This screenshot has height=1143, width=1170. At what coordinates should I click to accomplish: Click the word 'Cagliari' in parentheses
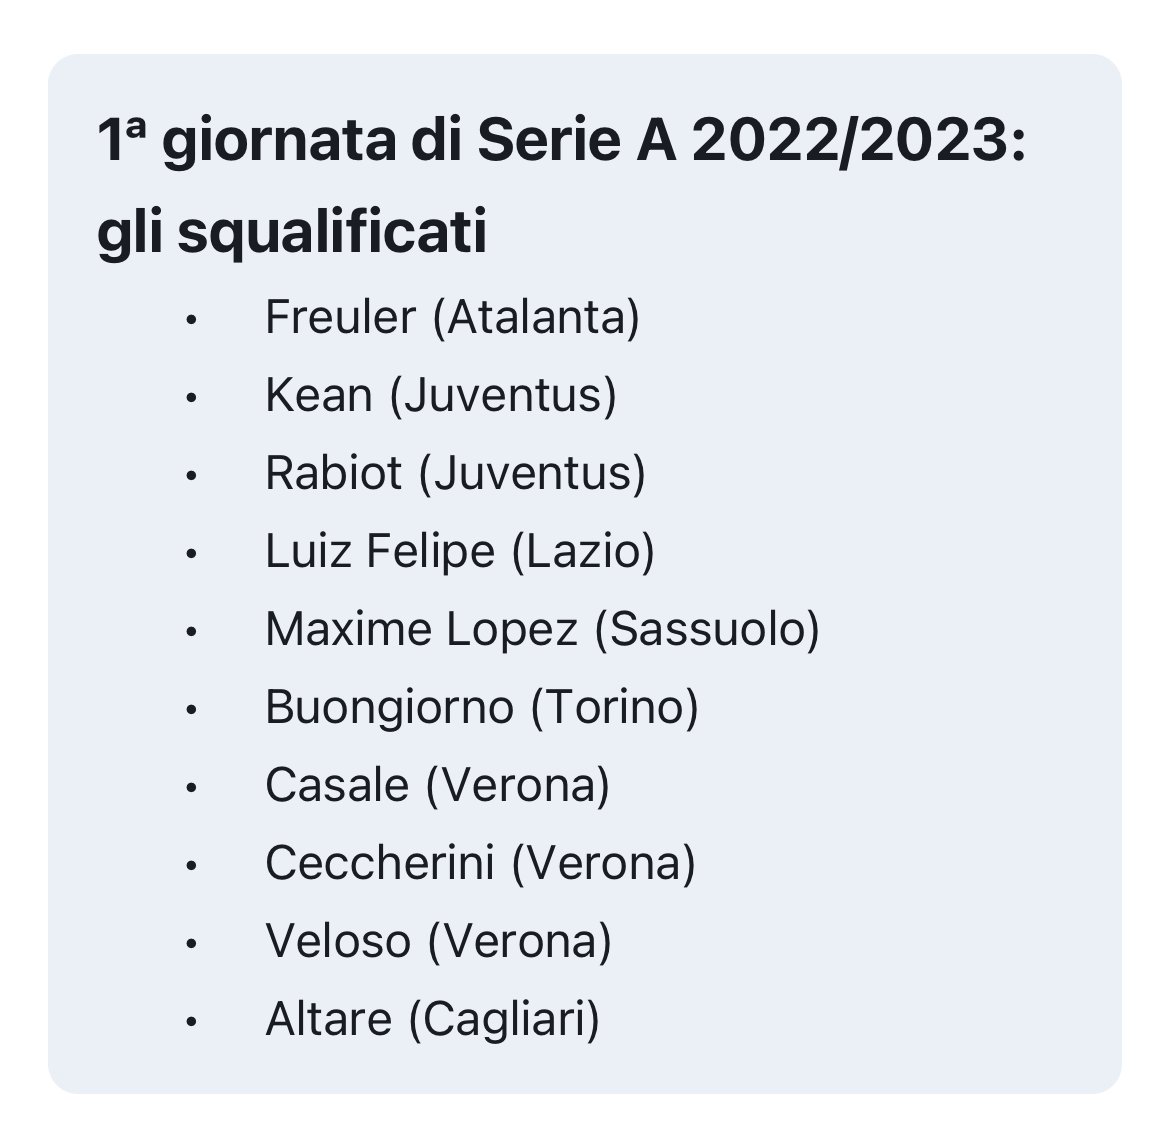coord(504,1021)
